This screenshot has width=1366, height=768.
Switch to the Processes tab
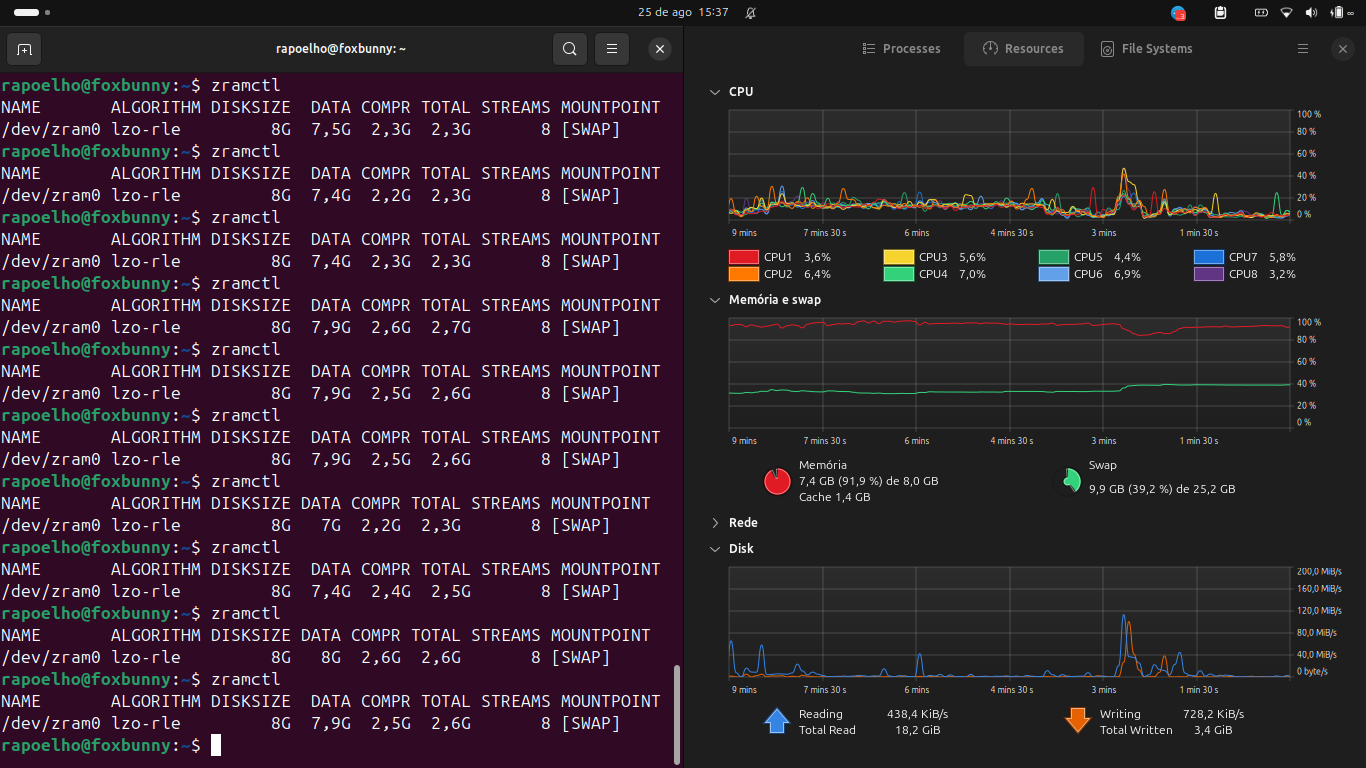coord(901,49)
